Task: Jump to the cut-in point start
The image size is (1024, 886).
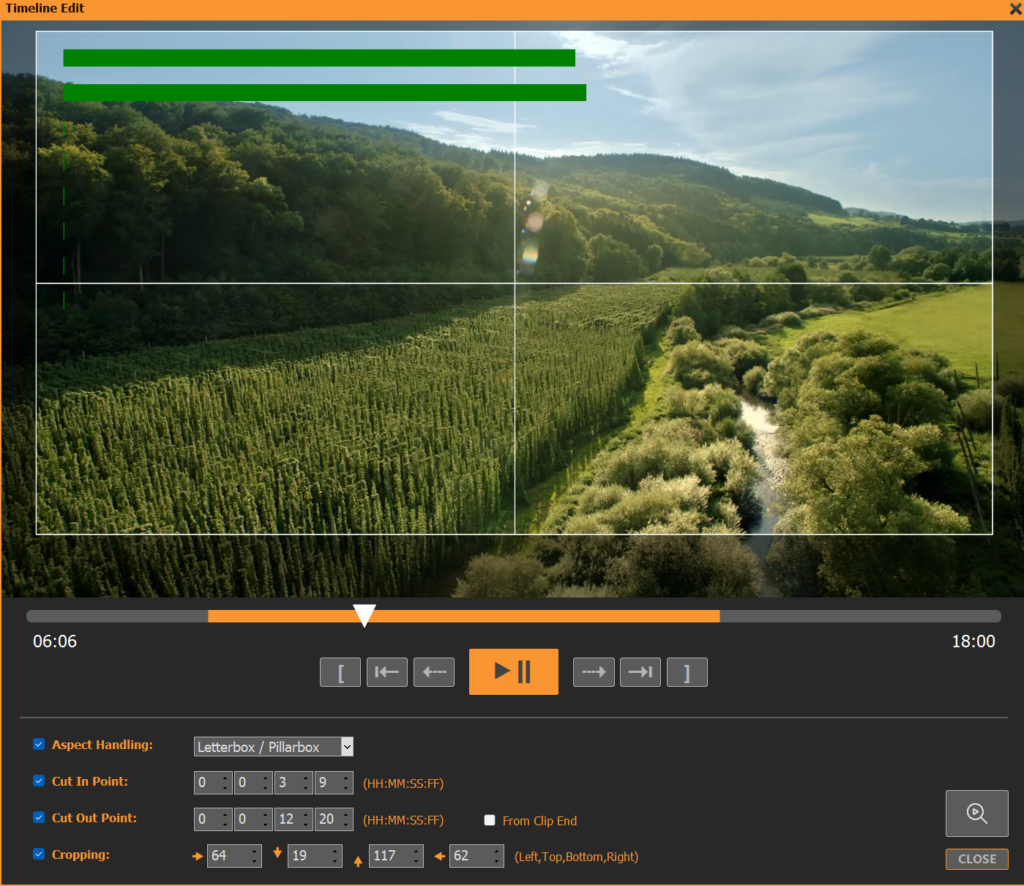Action: click(x=387, y=672)
